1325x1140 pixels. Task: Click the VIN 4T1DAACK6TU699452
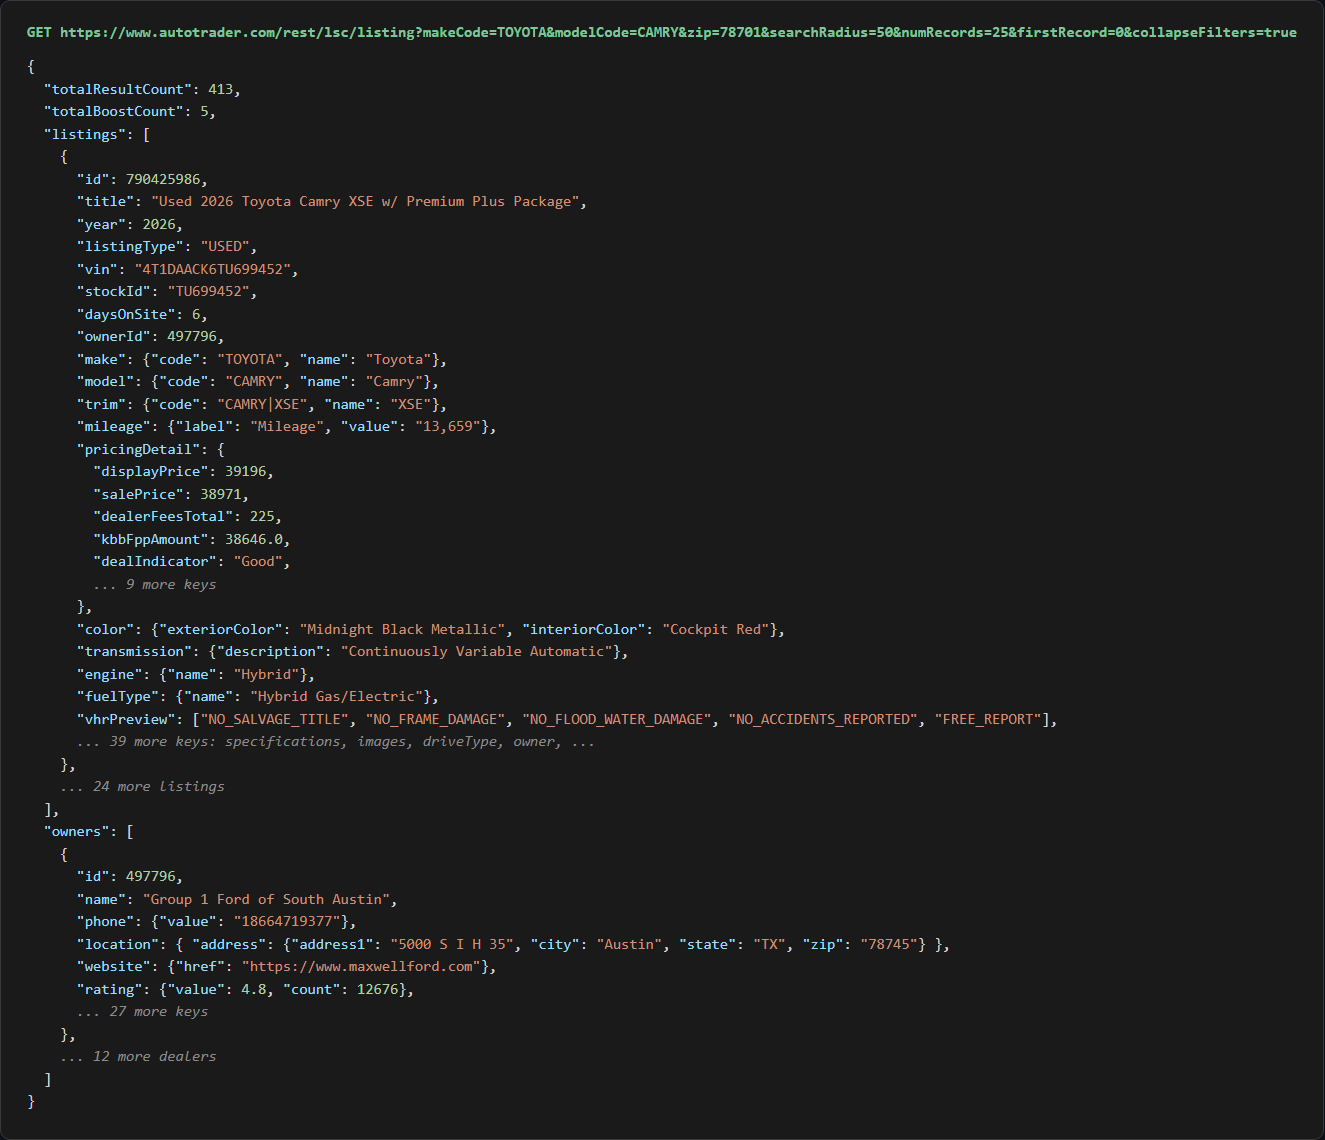coord(212,269)
